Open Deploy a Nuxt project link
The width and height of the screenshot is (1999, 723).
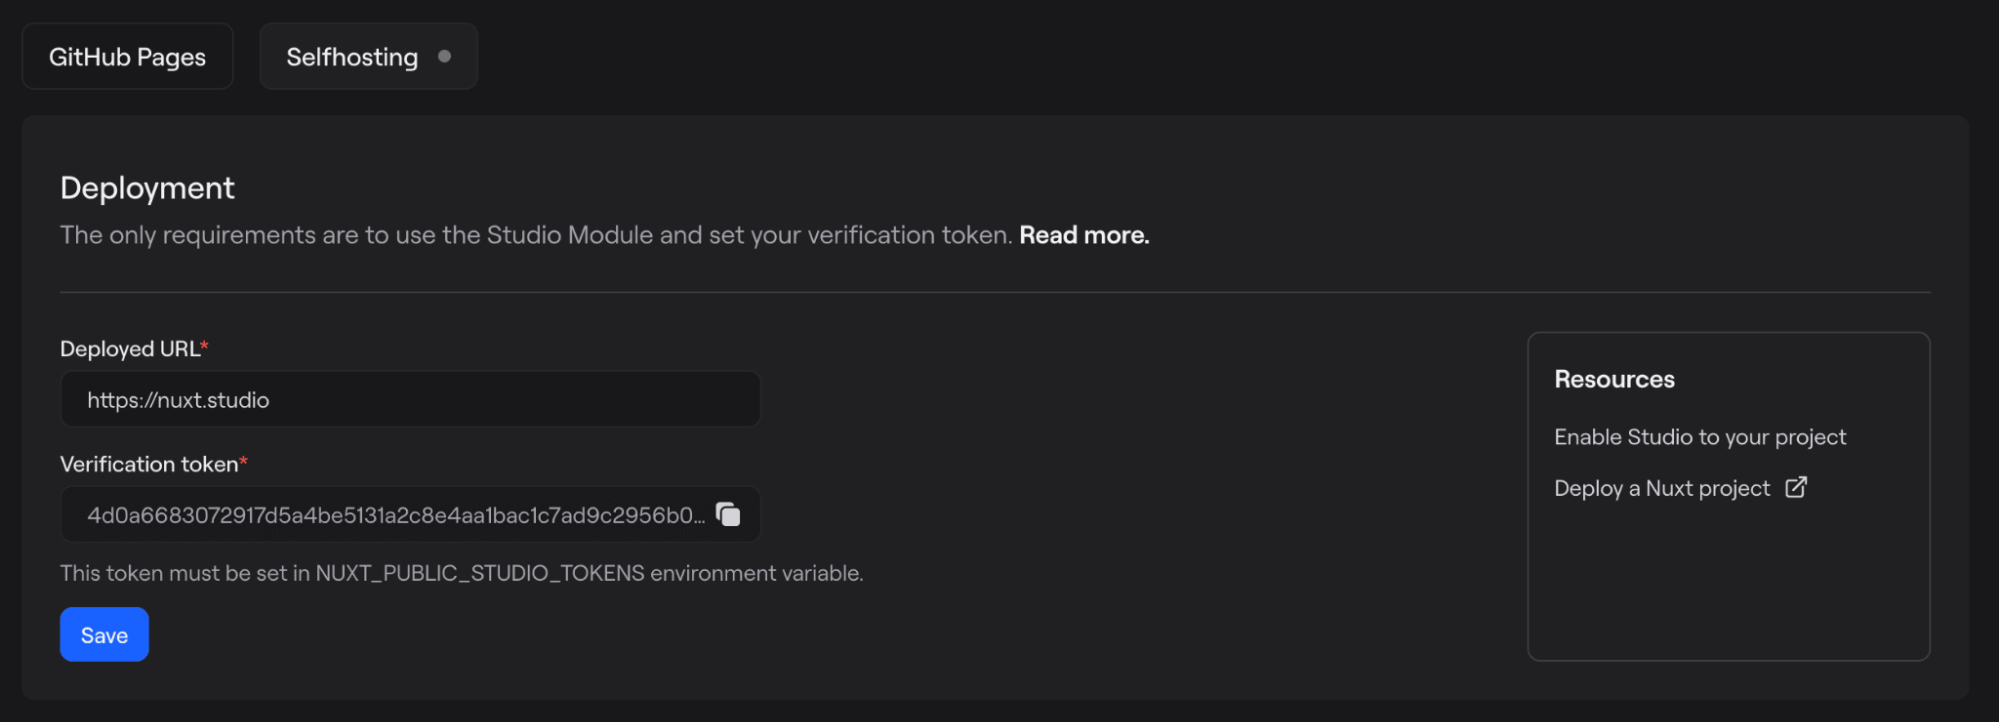click(1662, 488)
